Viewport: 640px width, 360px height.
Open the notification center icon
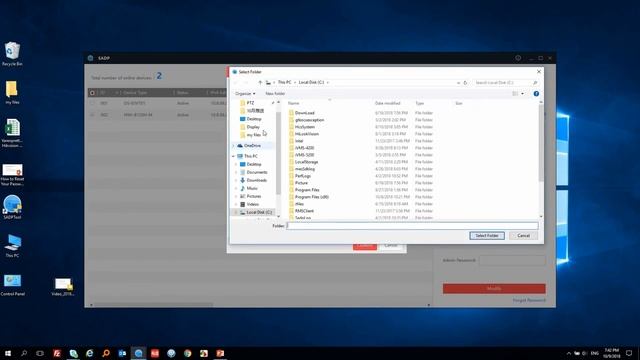(629, 353)
